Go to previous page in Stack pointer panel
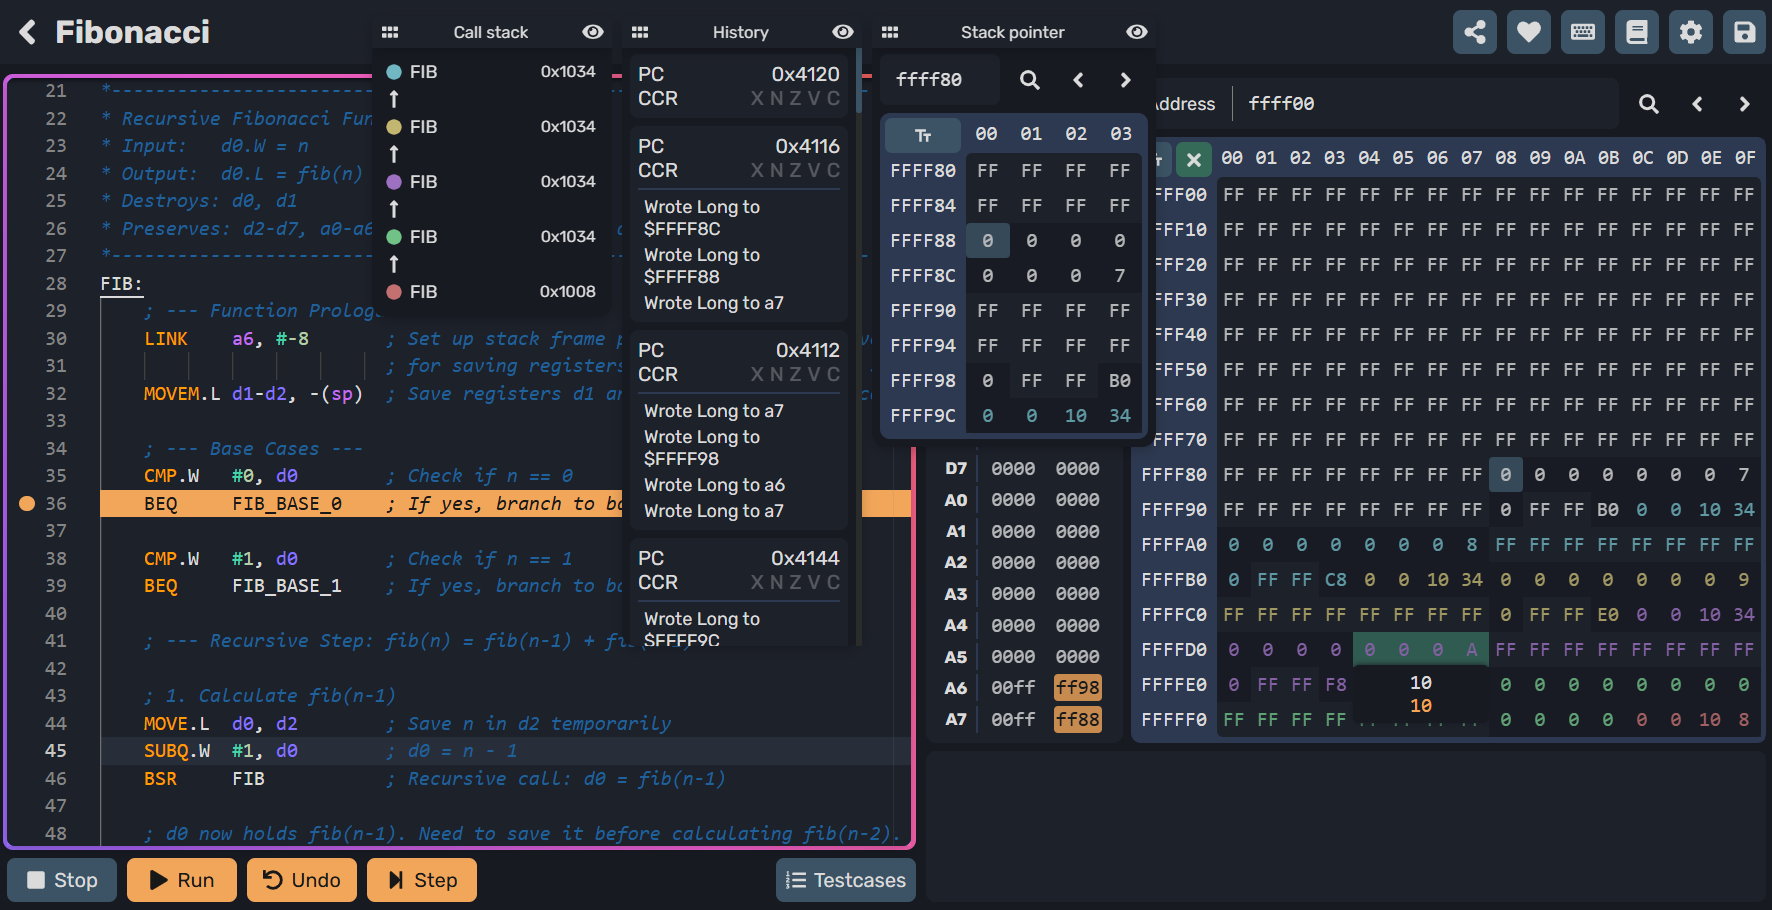 (x=1078, y=80)
